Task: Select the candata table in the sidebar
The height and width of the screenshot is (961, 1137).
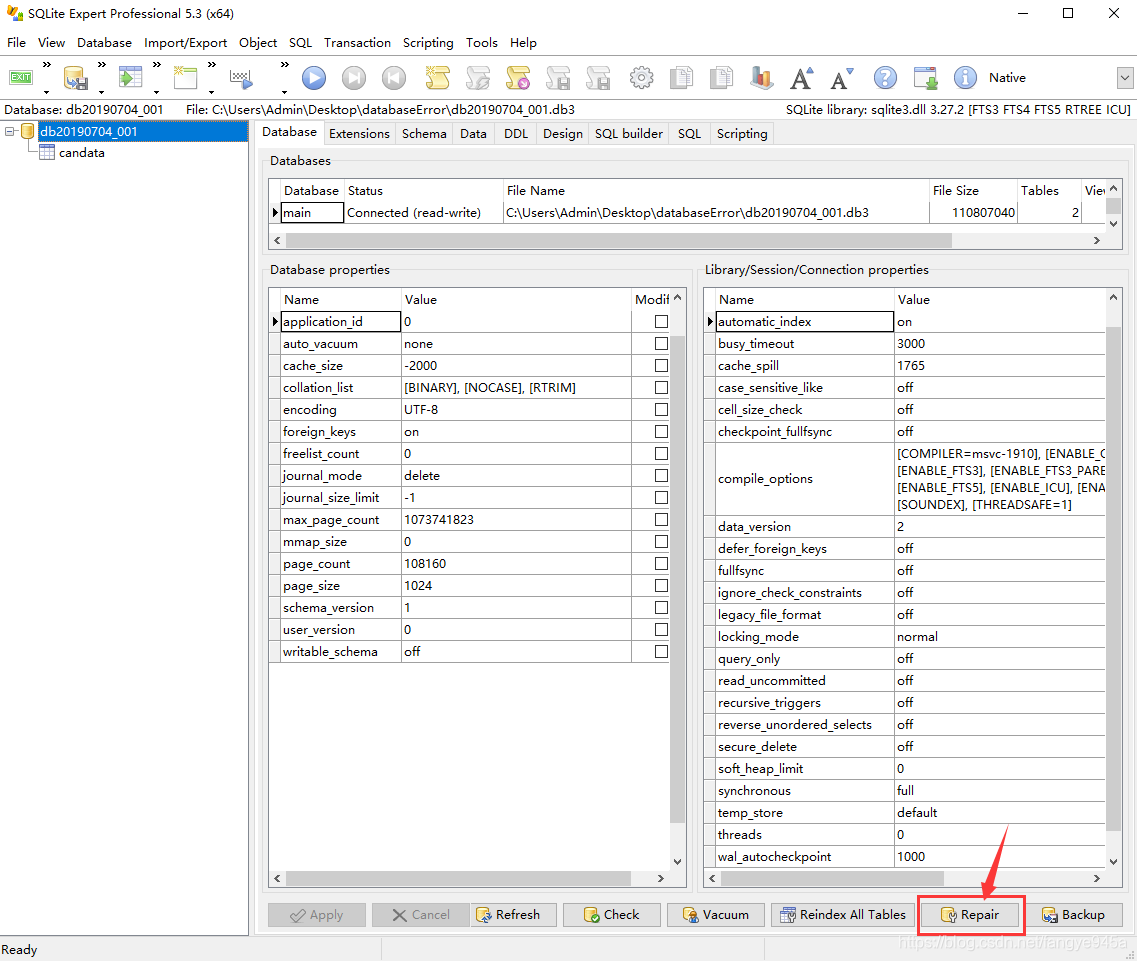Action: pyautogui.click(x=80, y=152)
